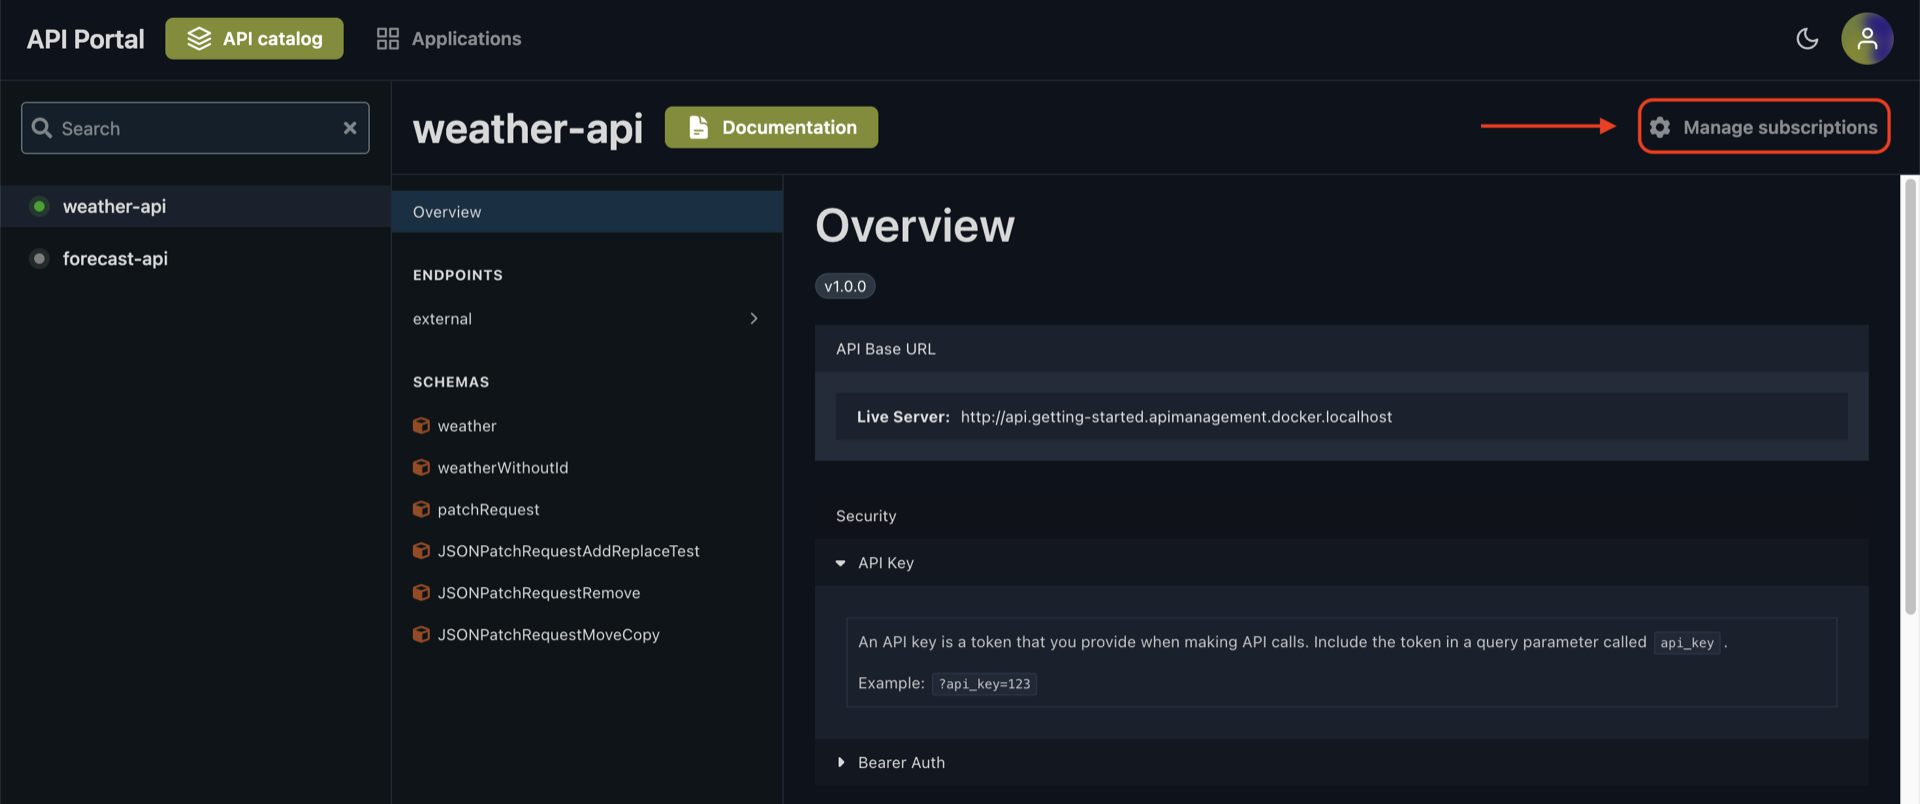Image resolution: width=1920 pixels, height=804 pixels.
Task: Click the gear icon in Manage subscriptions
Action: [x=1660, y=127]
